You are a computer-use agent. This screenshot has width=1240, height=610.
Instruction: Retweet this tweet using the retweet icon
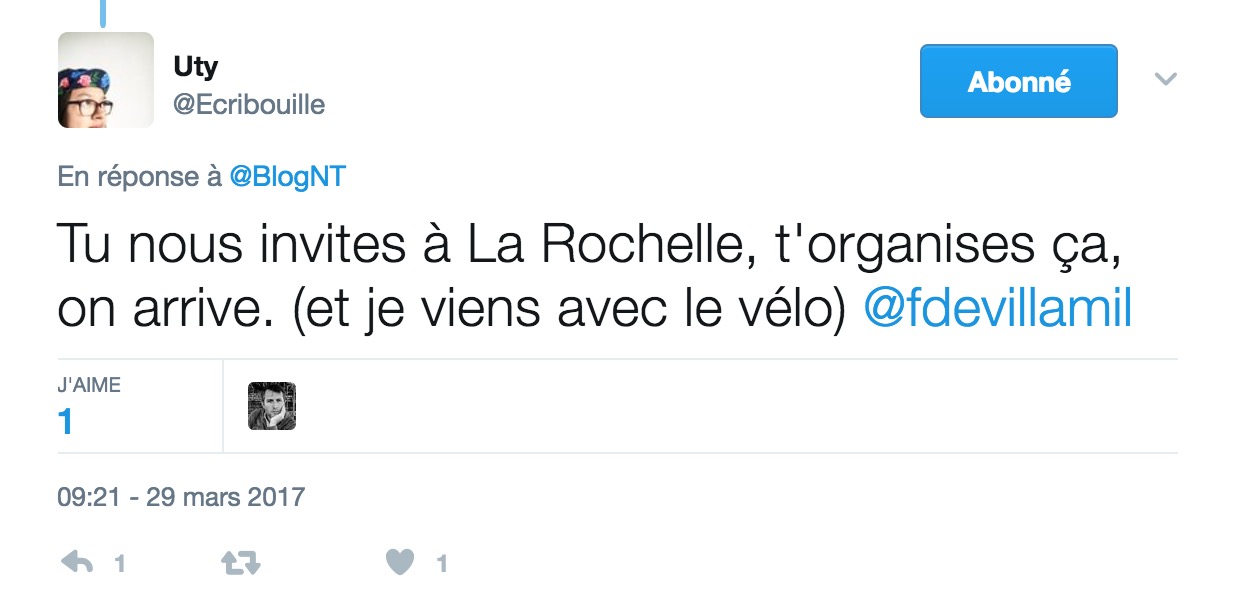pos(240,563)
